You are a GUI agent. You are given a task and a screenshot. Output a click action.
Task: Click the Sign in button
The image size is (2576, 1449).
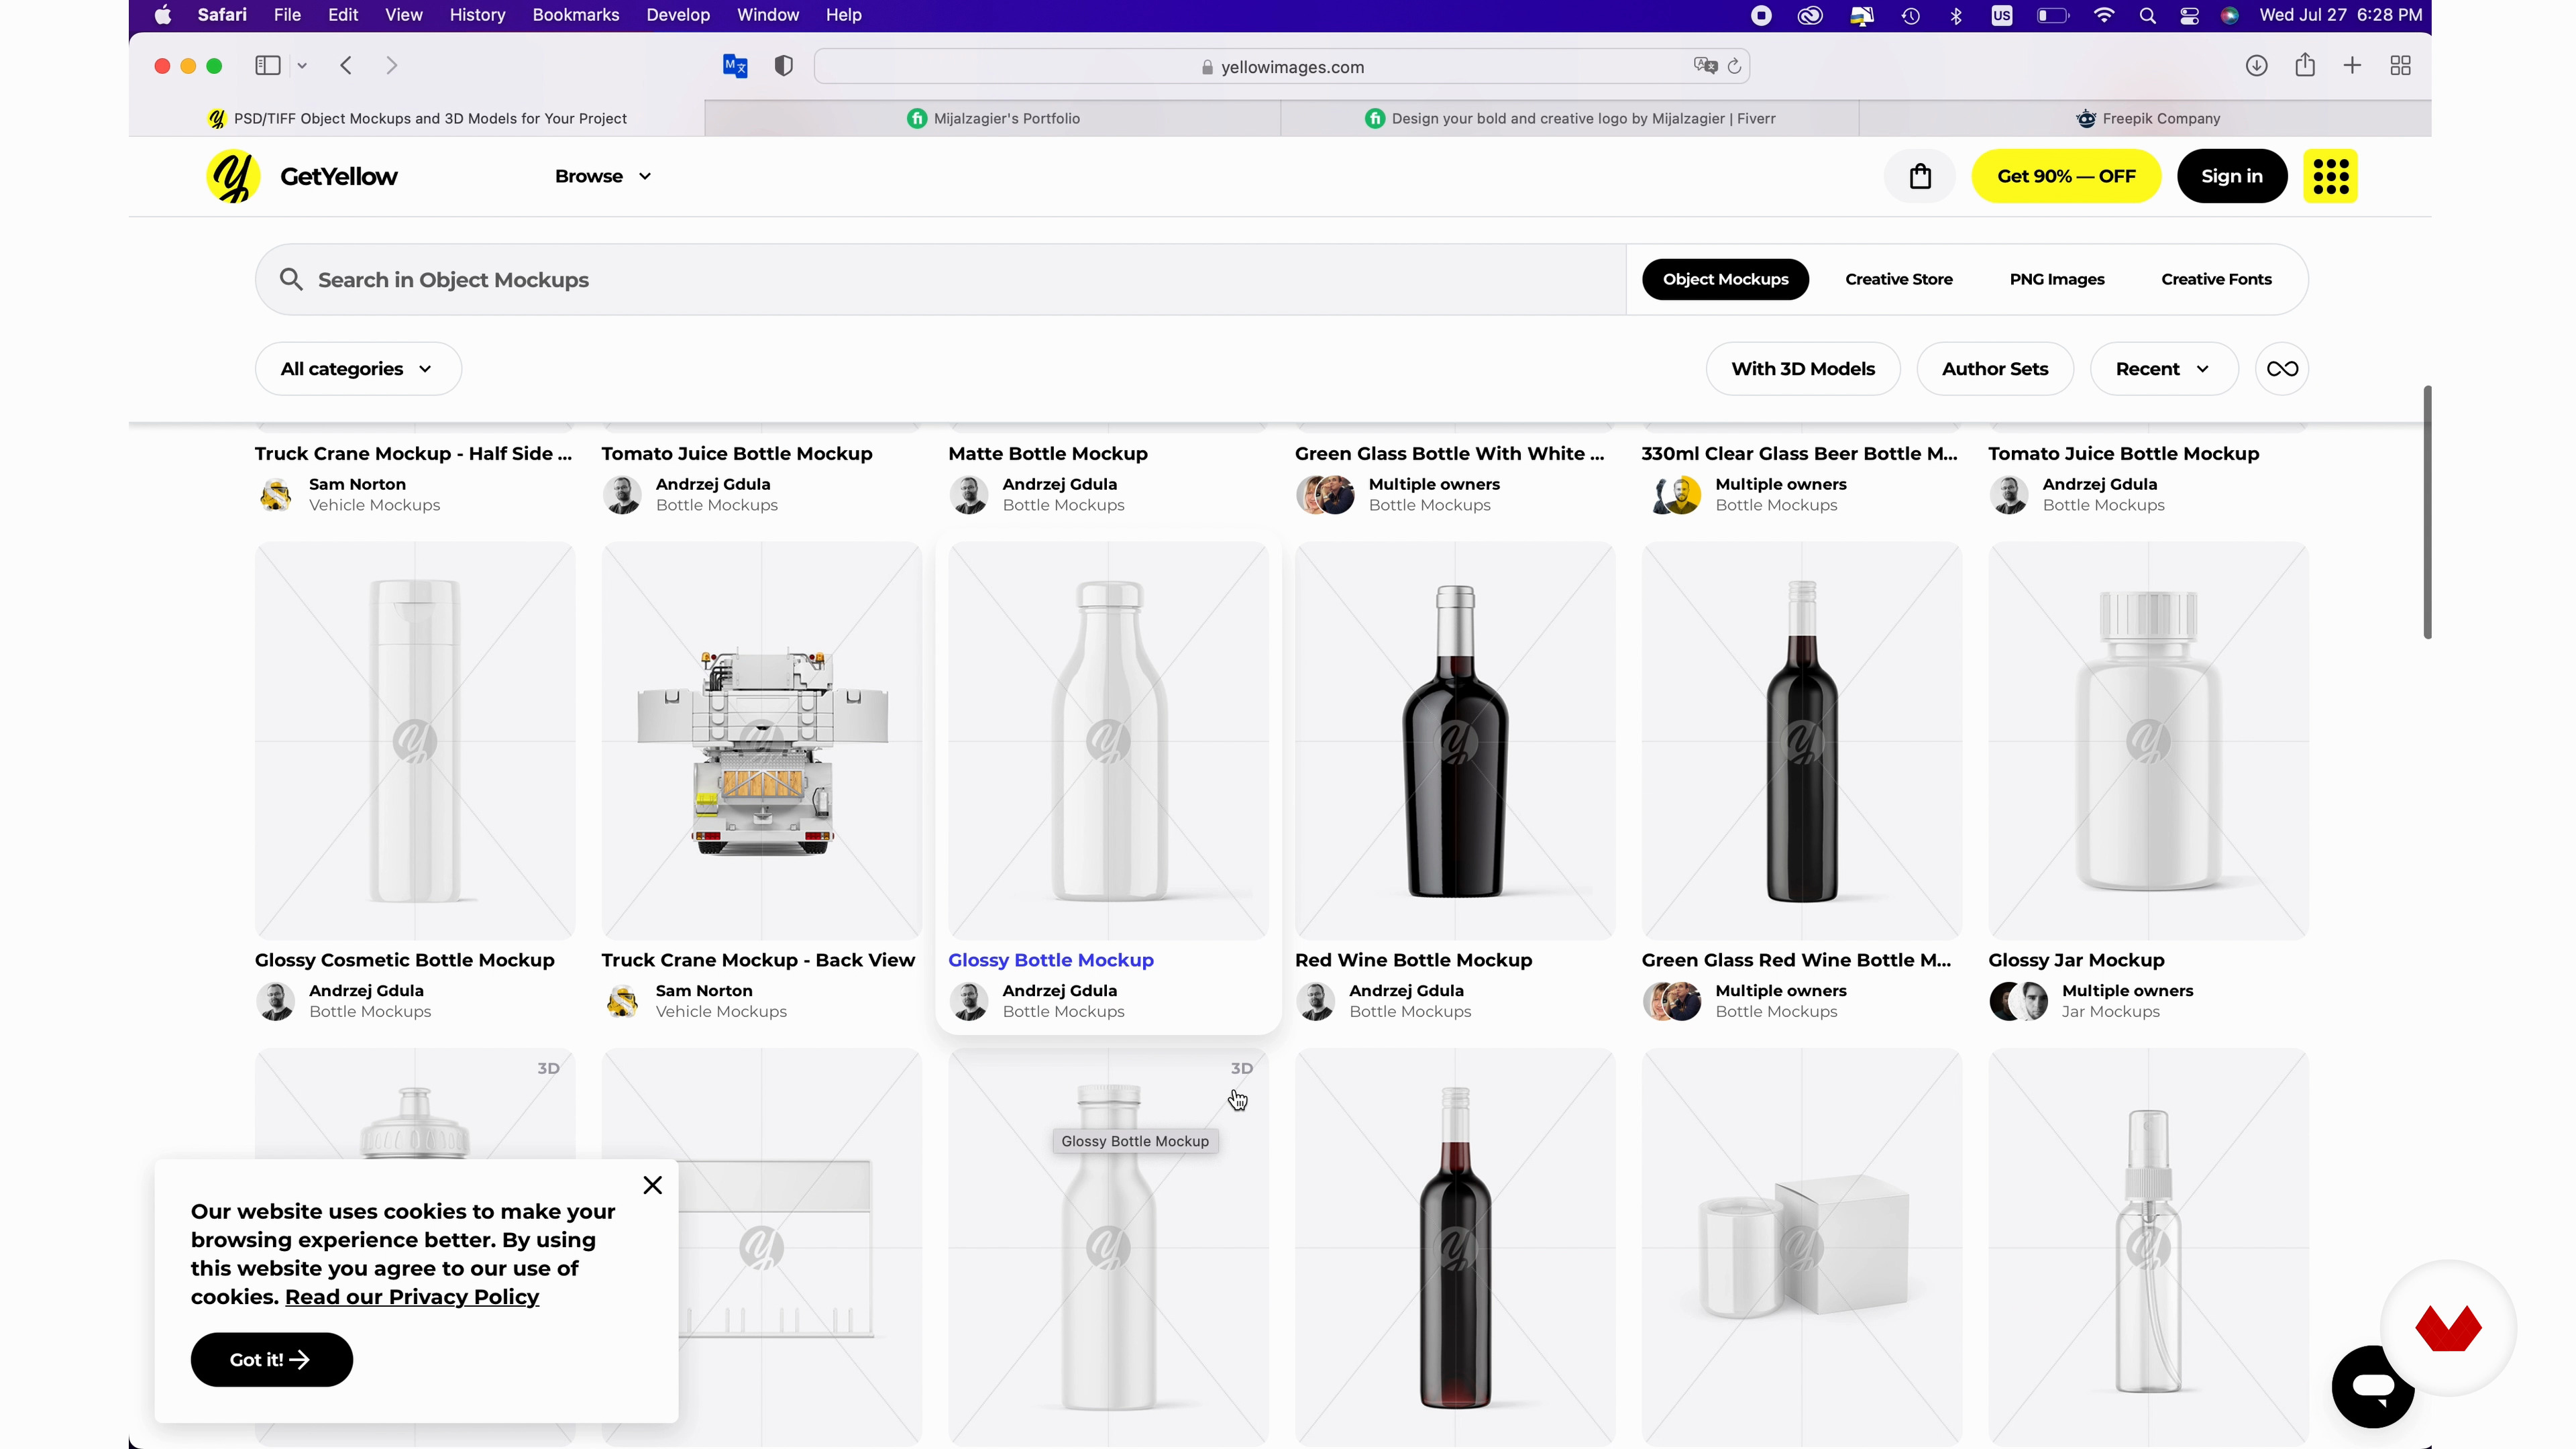point(2231,176)
